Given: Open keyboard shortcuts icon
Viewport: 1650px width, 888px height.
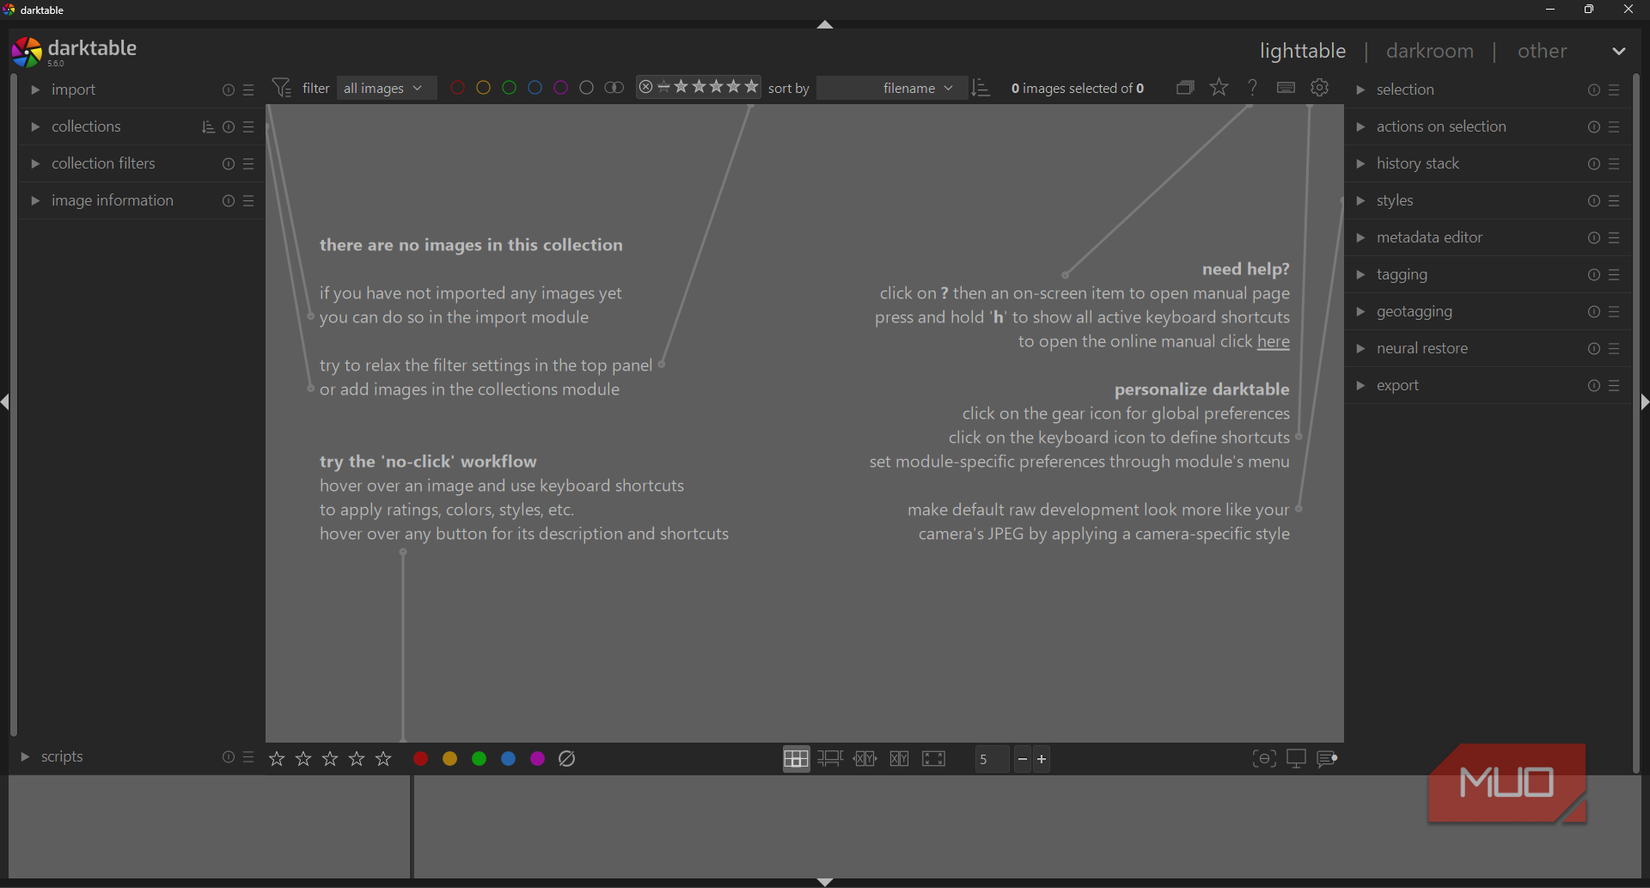Looking at the screenshot, I should [x=1286, y=88].
